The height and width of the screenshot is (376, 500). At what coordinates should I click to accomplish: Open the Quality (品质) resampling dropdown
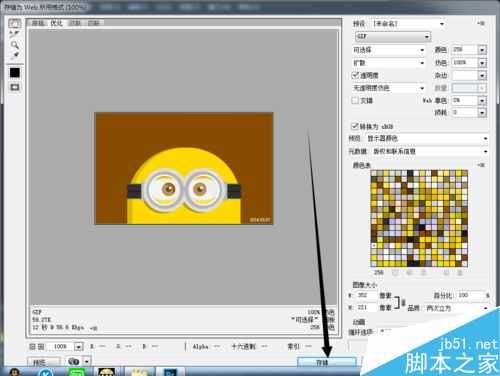[457, 308]
